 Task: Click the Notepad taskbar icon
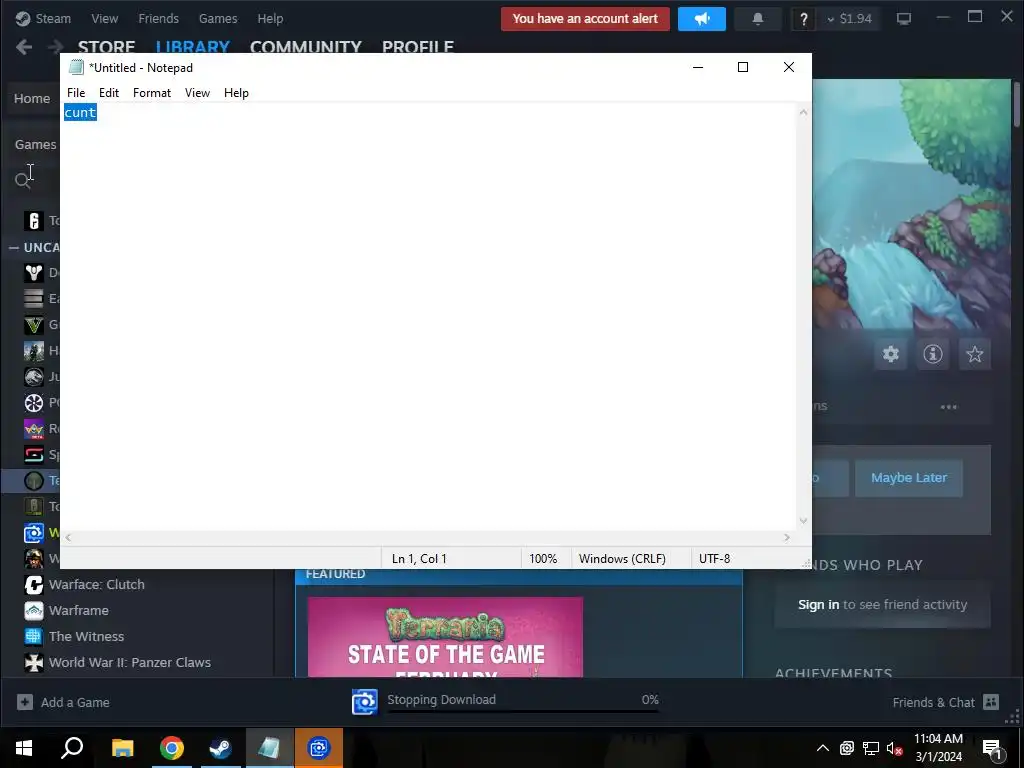[x=270, y=748]
